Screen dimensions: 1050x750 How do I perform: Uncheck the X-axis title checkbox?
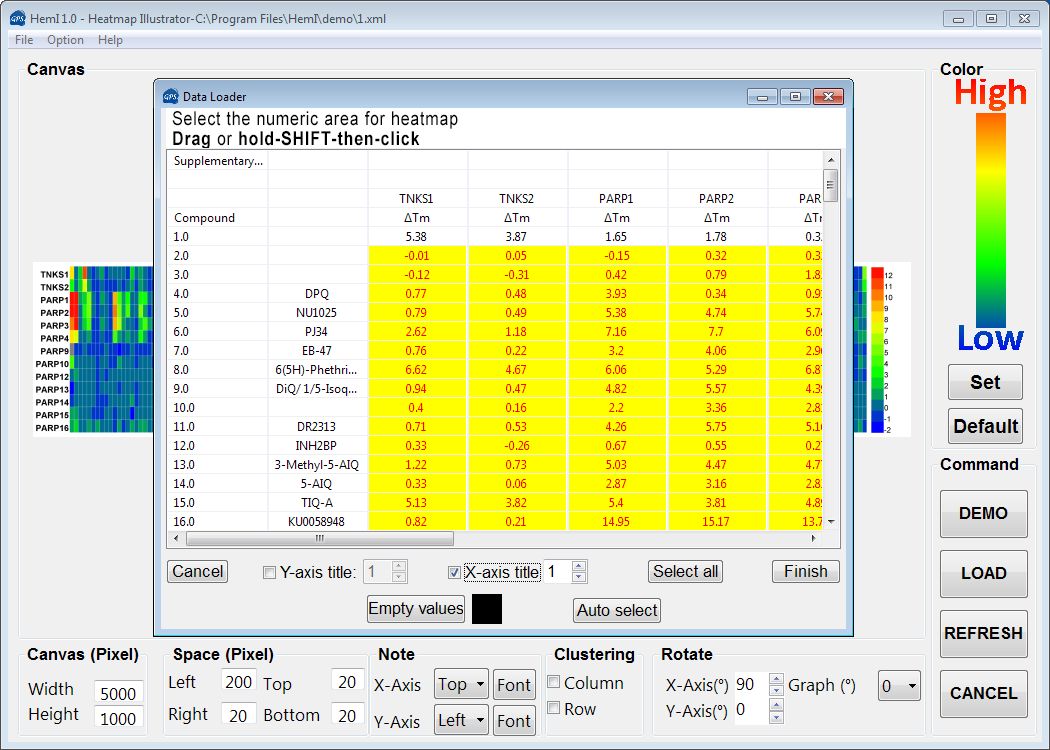(455, 573)
